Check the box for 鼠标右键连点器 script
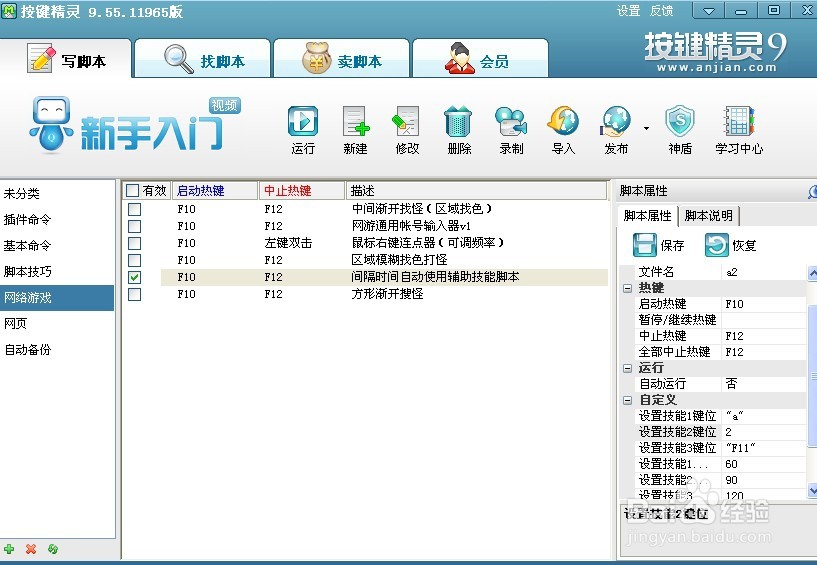Screen dimensions: 817x565 (x=134, y=243)
